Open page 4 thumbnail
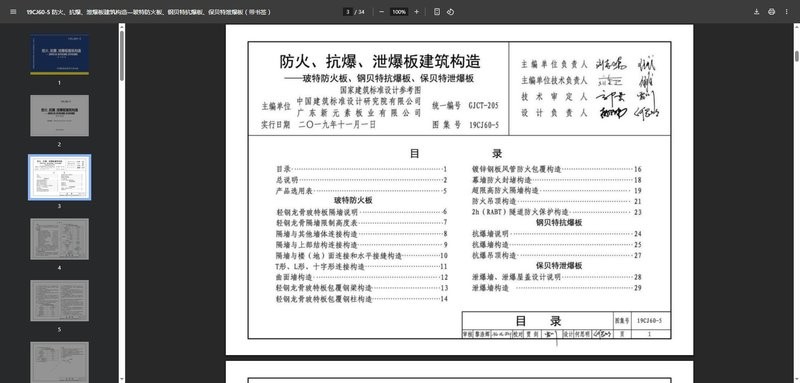The height and width of the screenshot is (383, 800). 59,239
